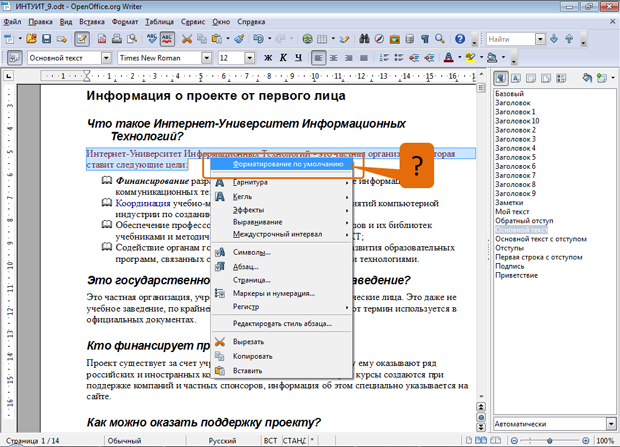Expand Кегль submenu in context menu
This screenshot has height=447, width=620.
point(282,197)
